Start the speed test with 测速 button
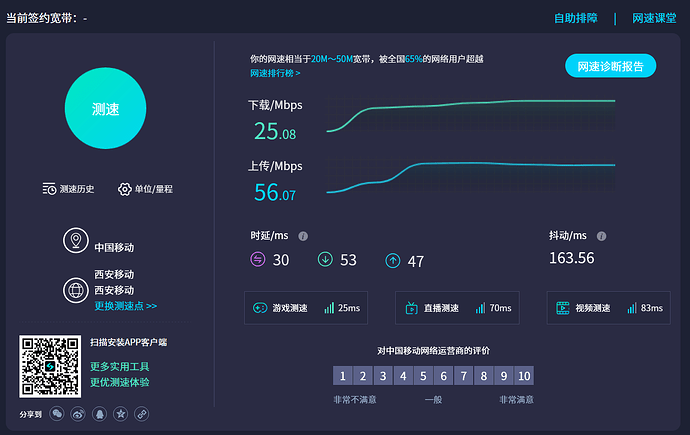Viewport: 690px width, 435px height. click(x=106, y=108)
